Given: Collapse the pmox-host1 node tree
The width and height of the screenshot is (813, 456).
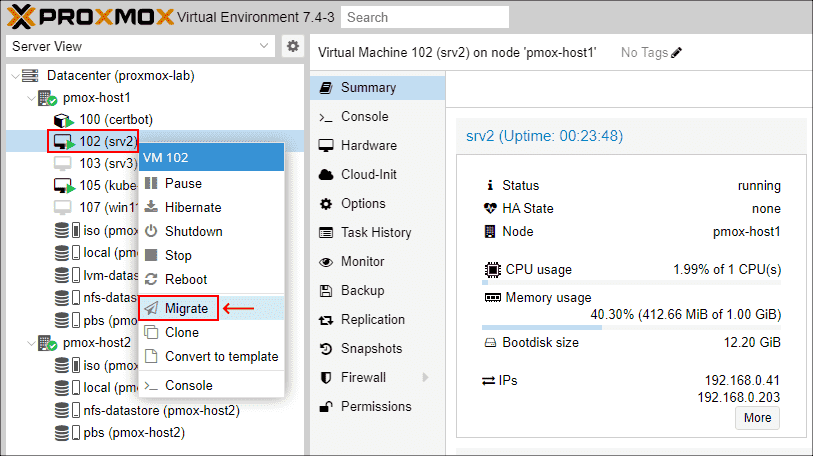Looking at the screenshot, I should click(x=29, y=99).
